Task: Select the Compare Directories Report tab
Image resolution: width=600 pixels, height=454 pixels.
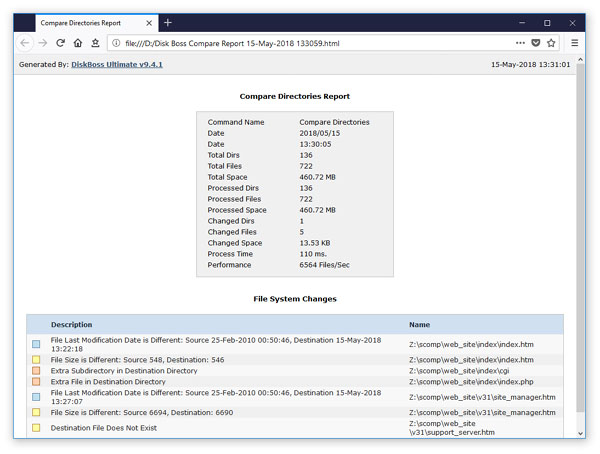Action: pos(97,23)
